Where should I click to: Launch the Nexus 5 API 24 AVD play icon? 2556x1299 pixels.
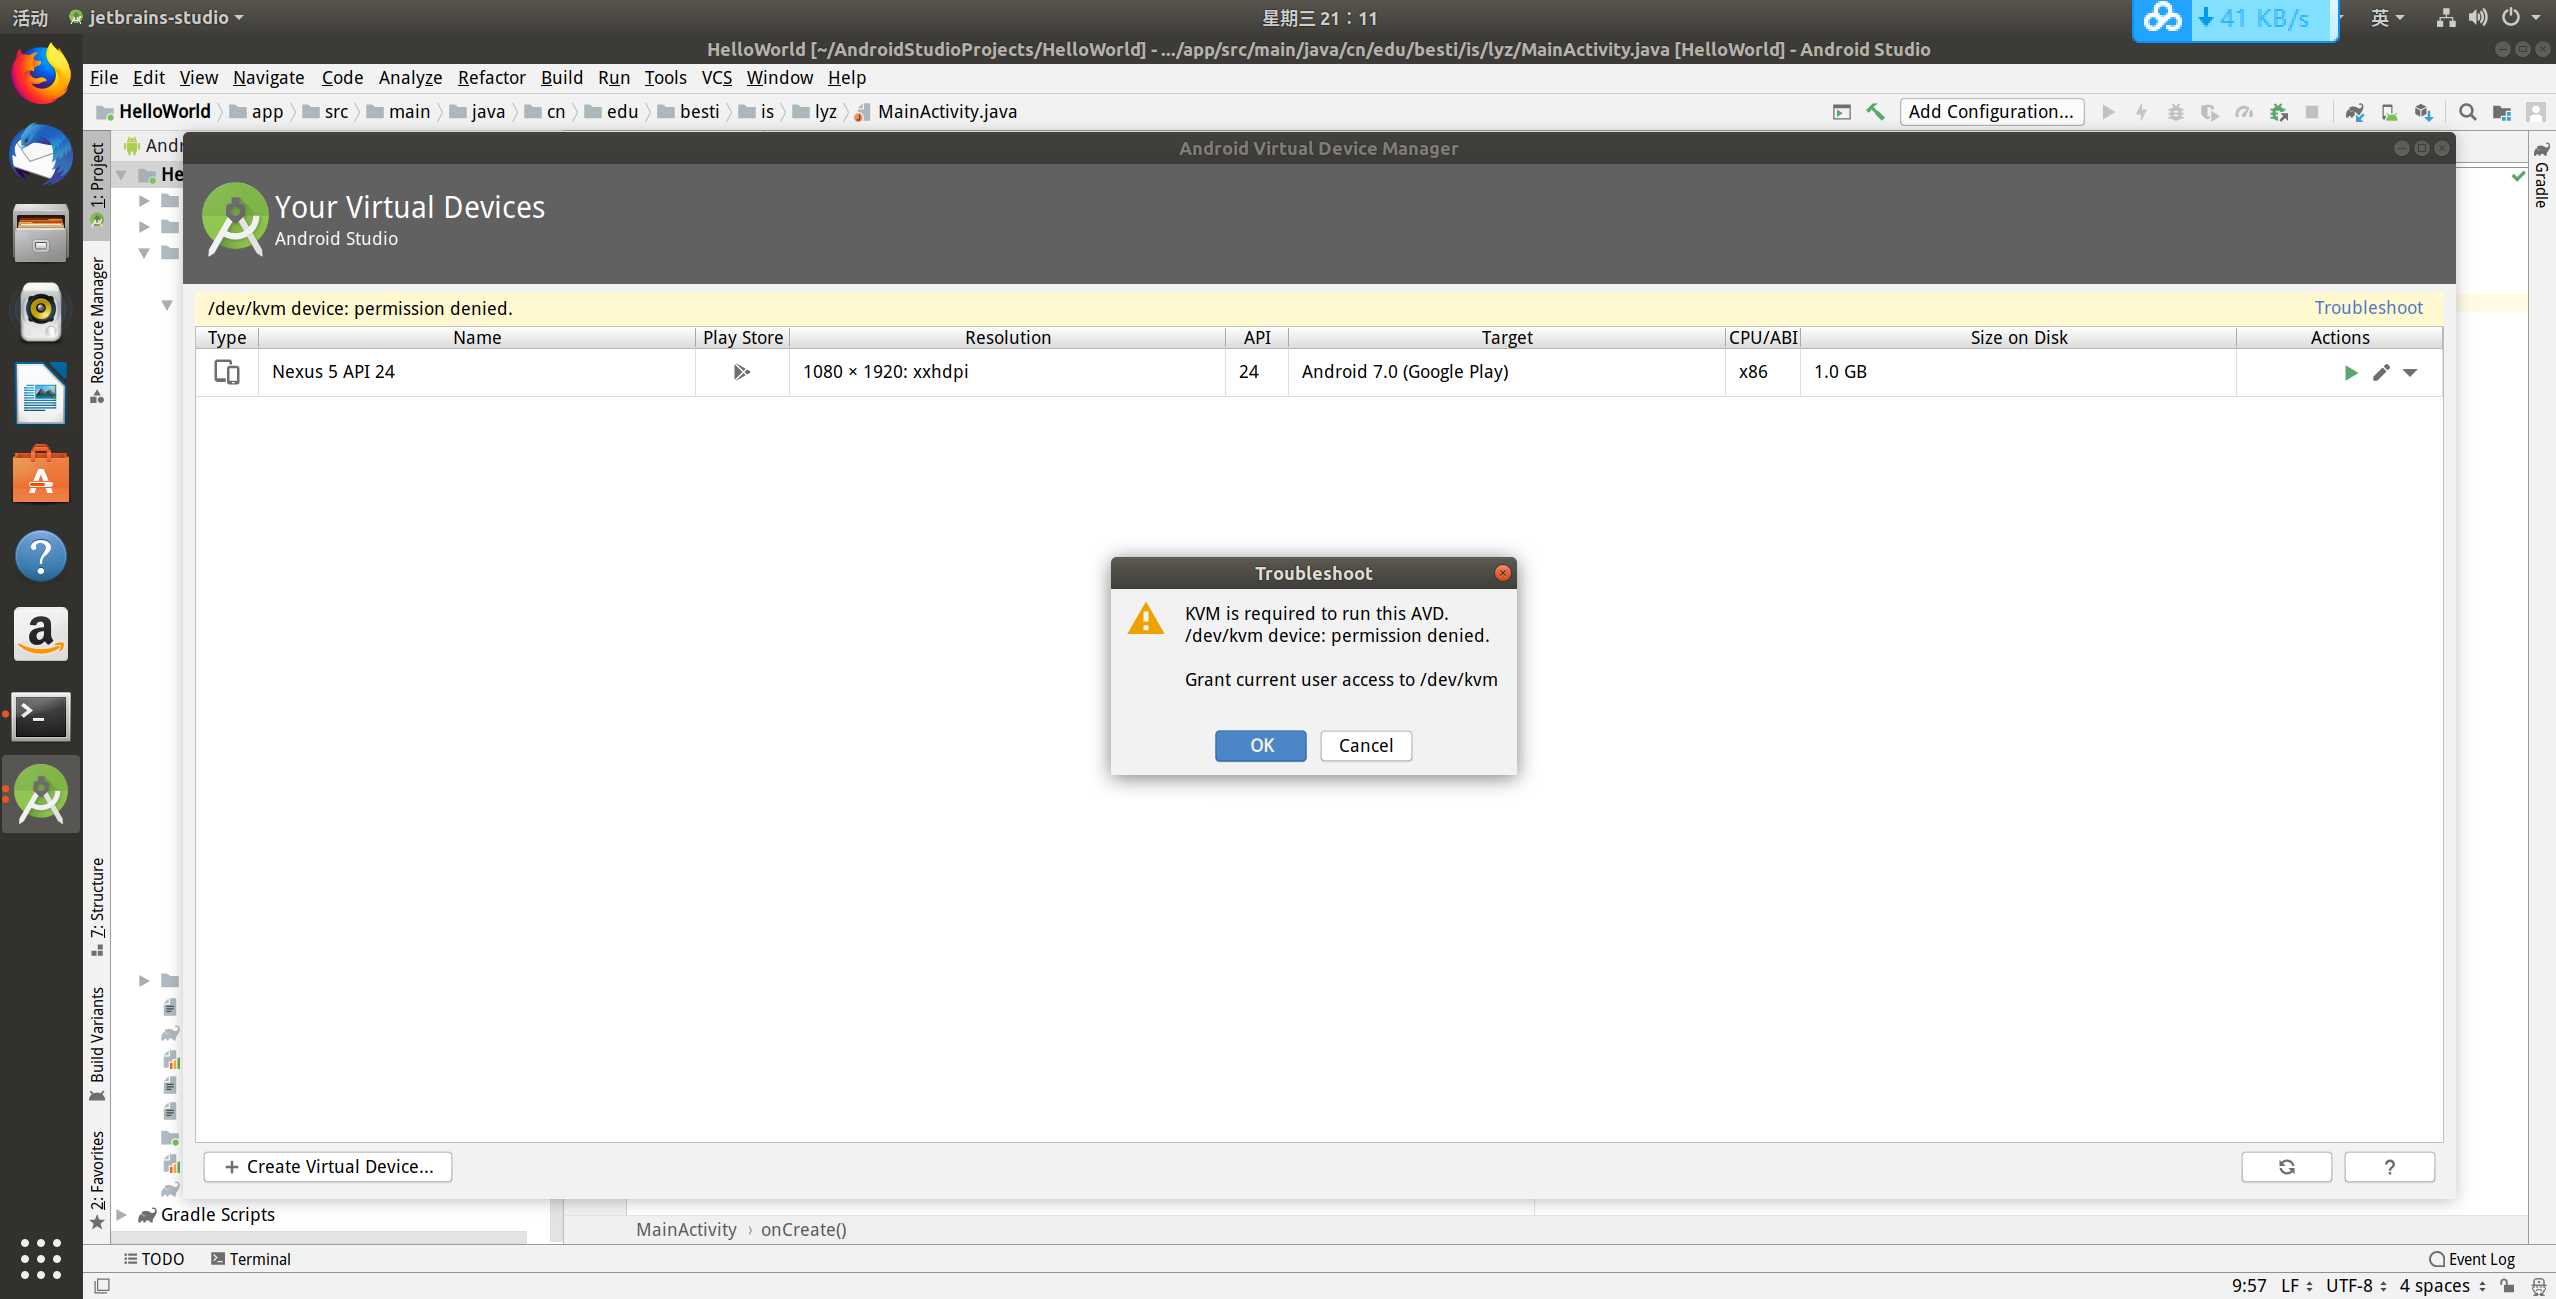(x=2350, y=372)
